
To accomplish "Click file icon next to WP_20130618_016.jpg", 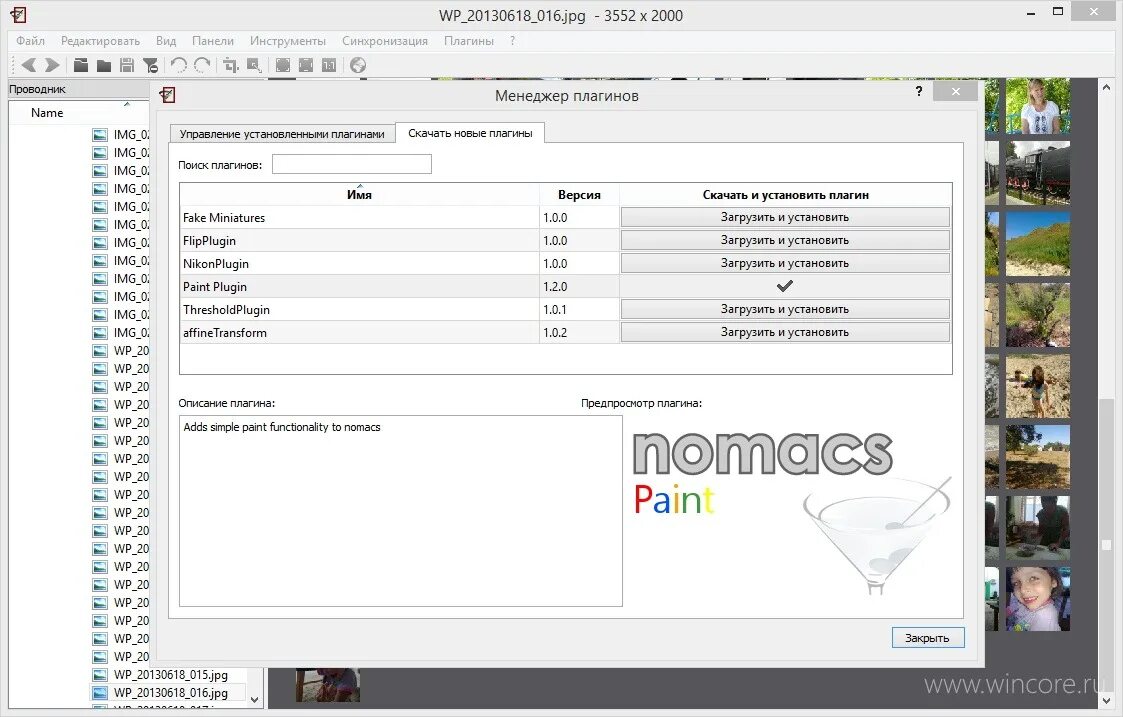I will click(x=100, y=693).
